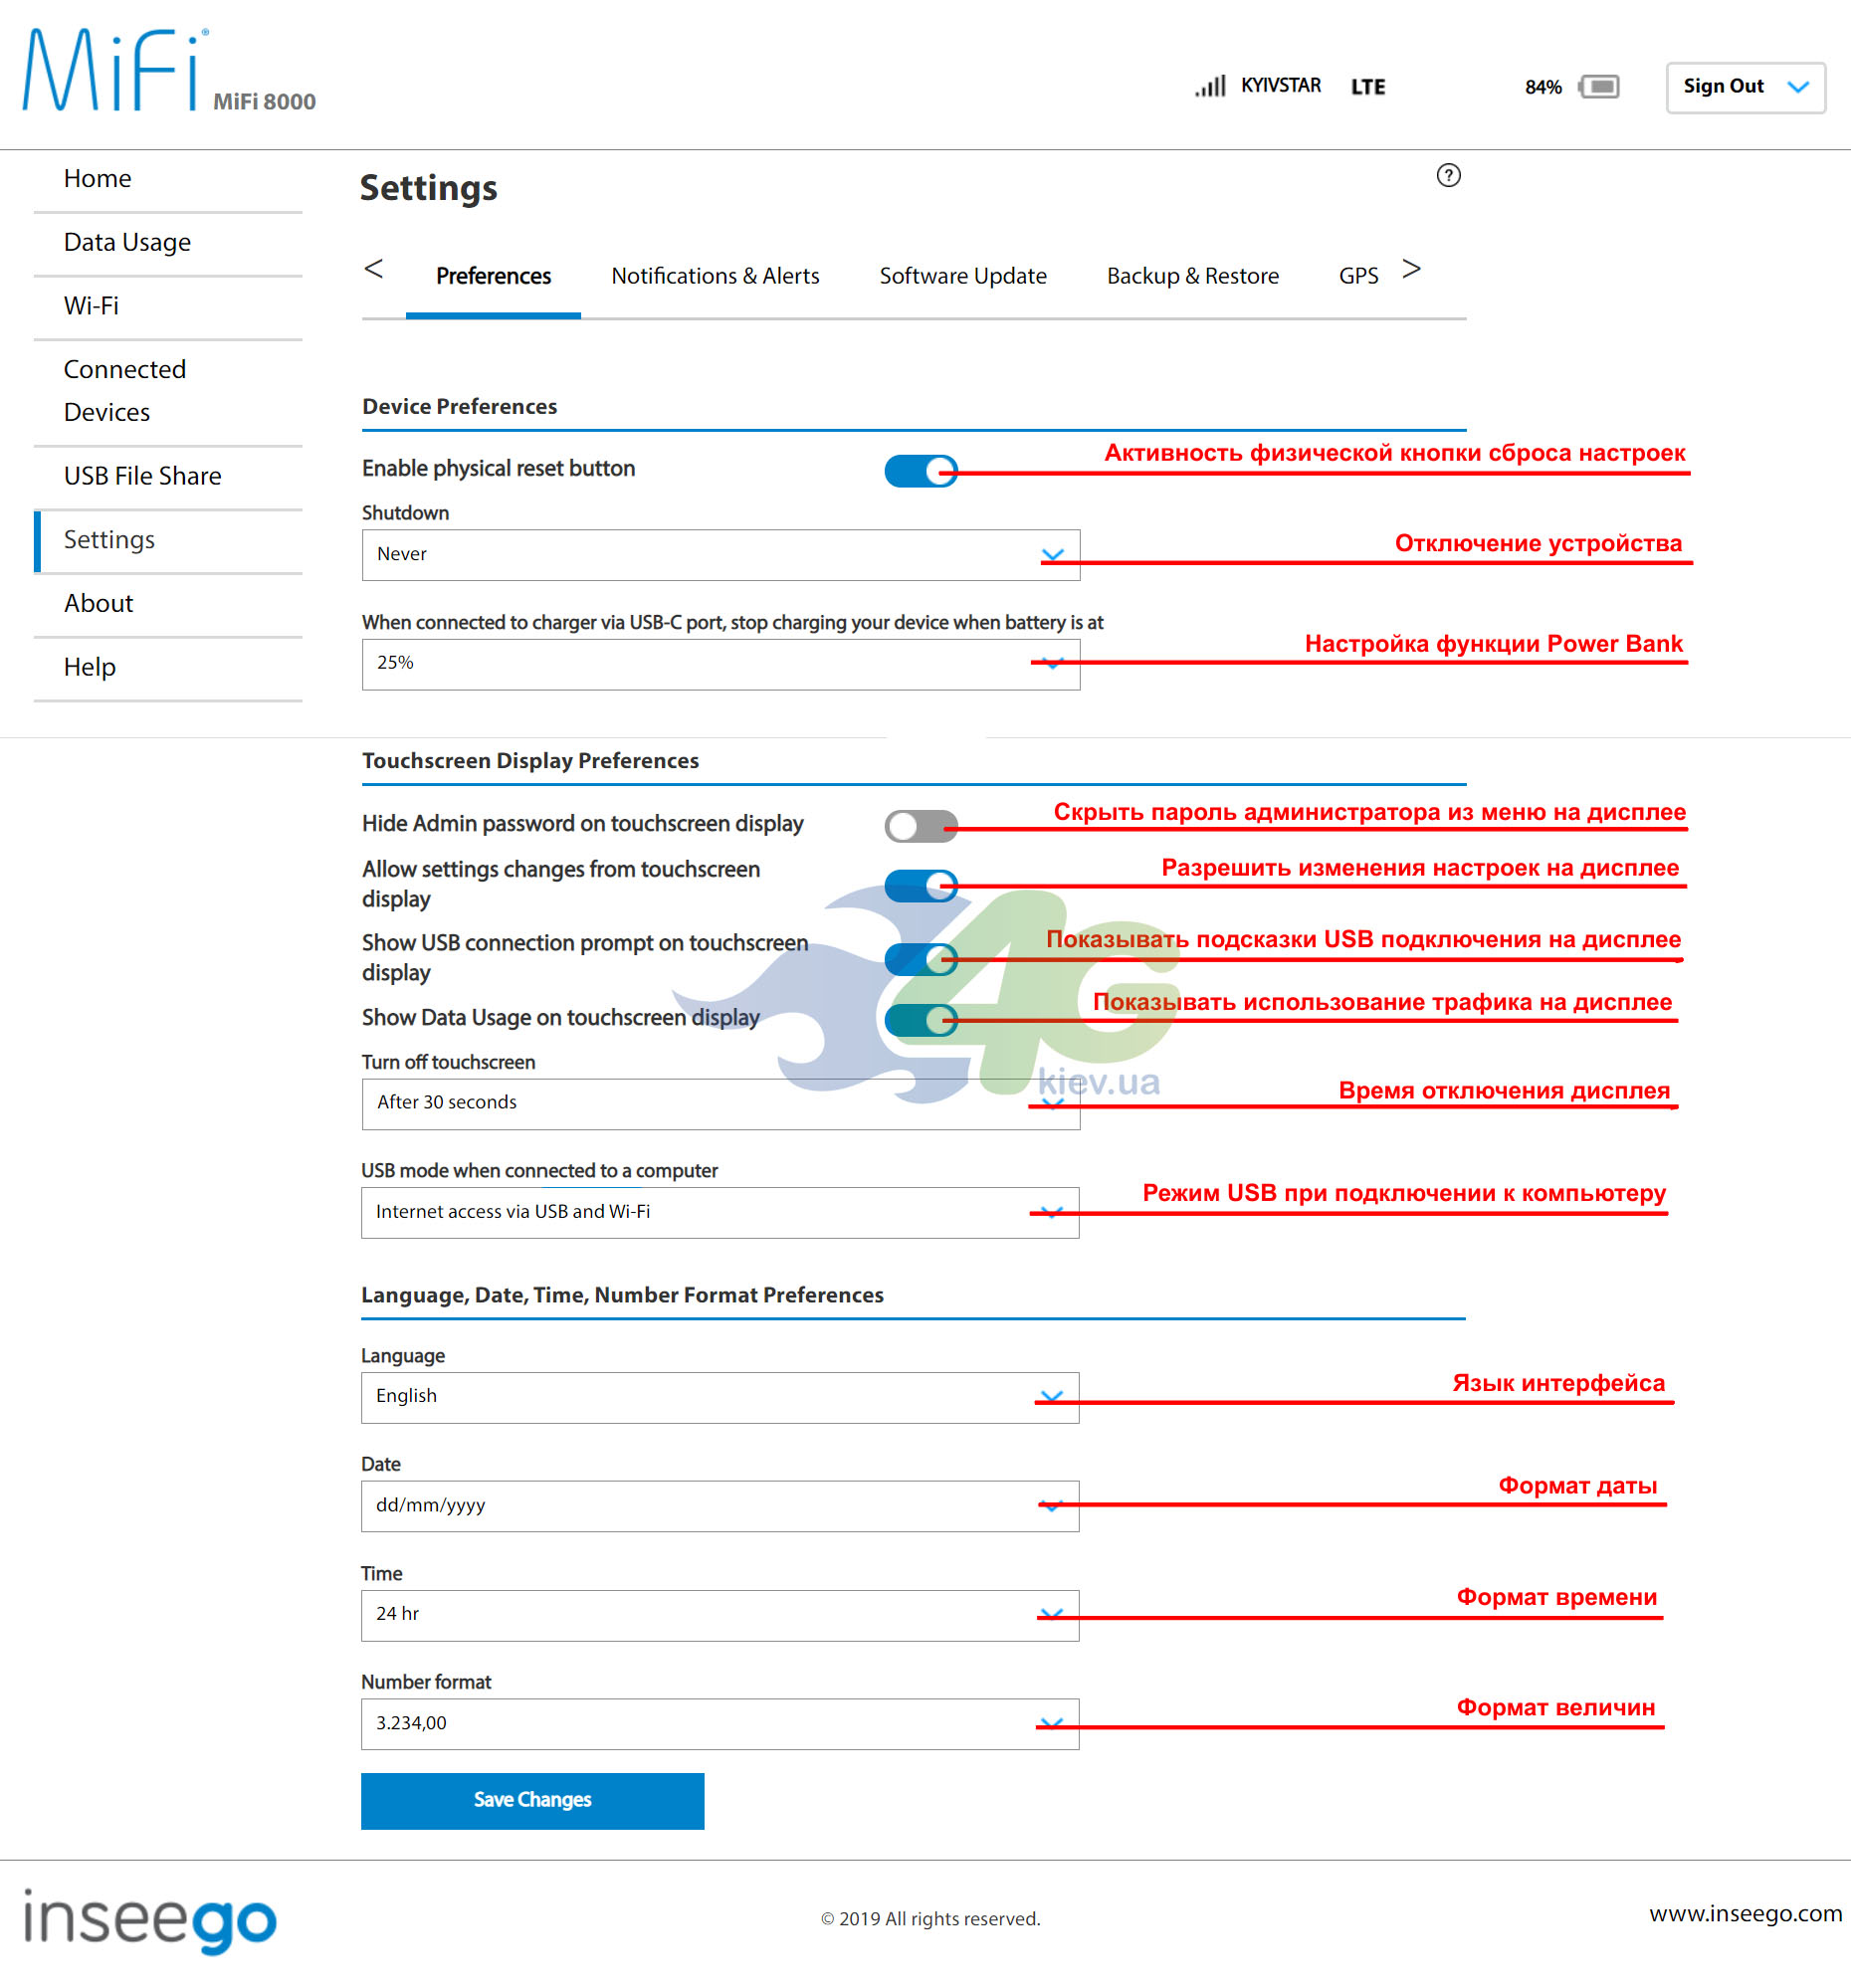Open Connected Devices in the sidebar

pyautogui.click(x=168, y=391)
